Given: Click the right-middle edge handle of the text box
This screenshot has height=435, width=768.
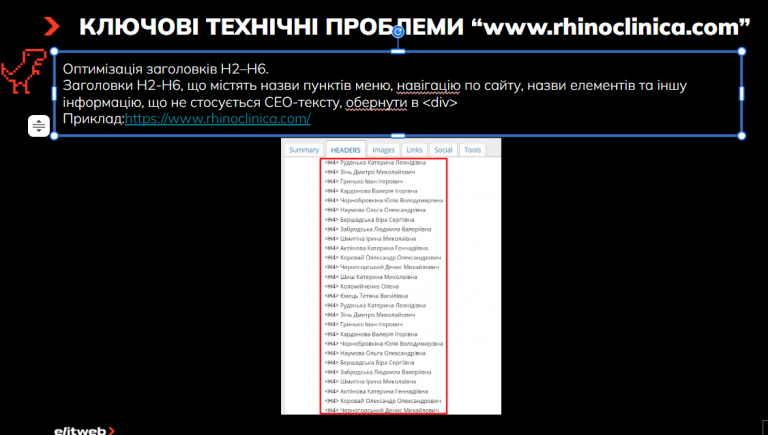Looking at the screenshot, I should click(x=742, y=94).
